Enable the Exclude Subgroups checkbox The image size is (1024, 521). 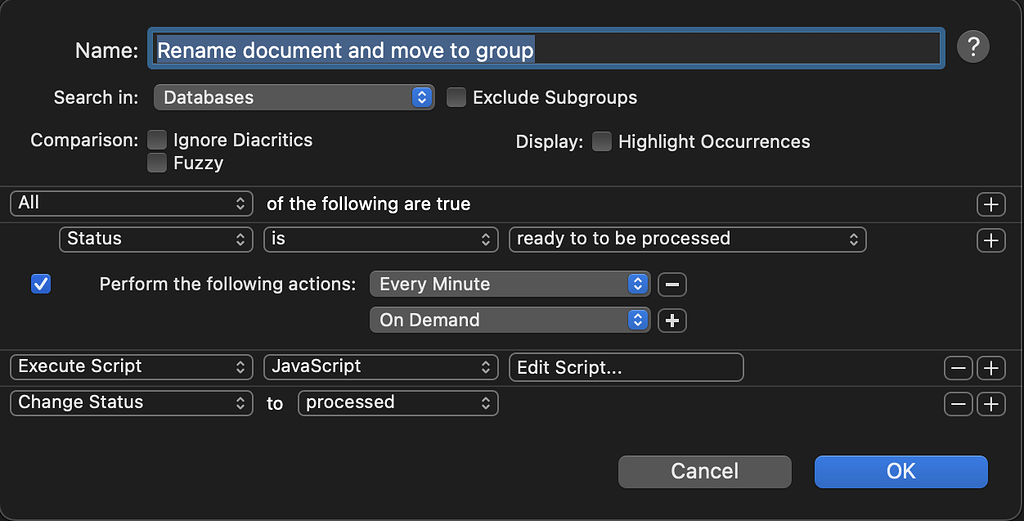[x=456, y=98]
